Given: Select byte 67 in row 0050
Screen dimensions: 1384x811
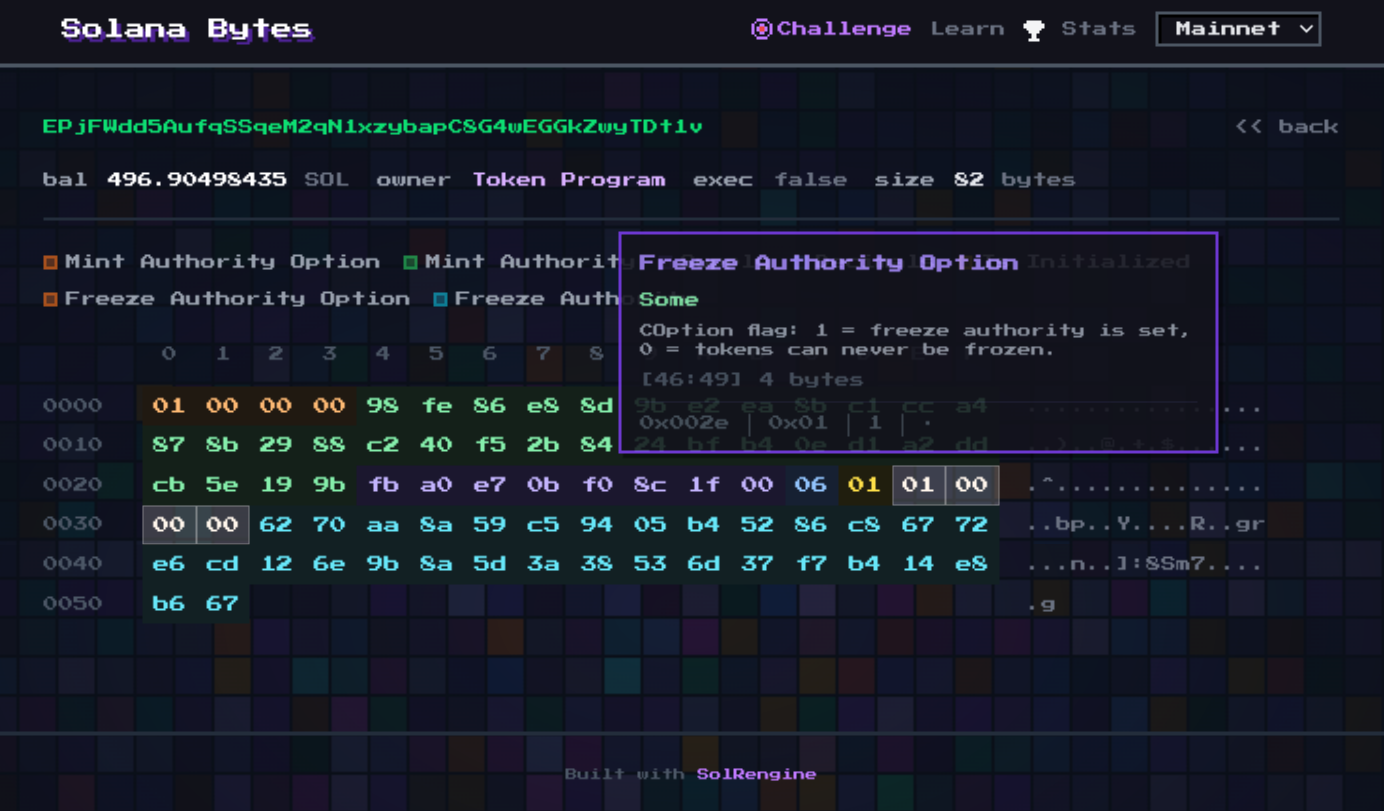Looking at the screenshot, I should 222,603.
